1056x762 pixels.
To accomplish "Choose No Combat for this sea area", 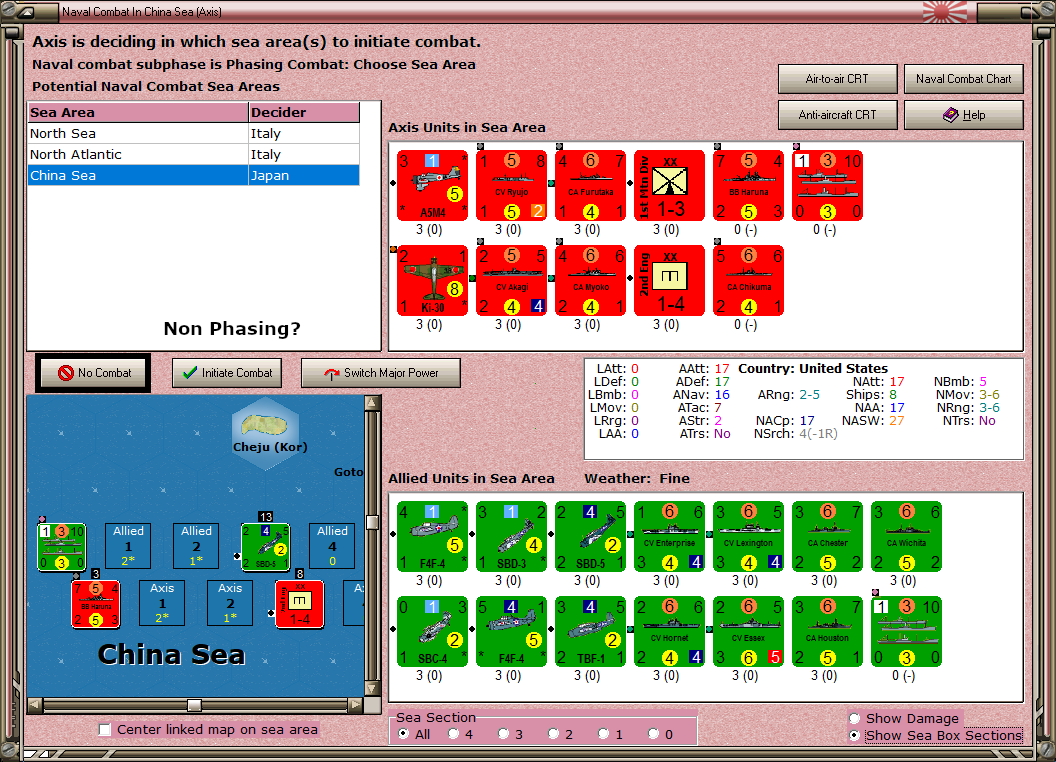I will tap(93, 373).
